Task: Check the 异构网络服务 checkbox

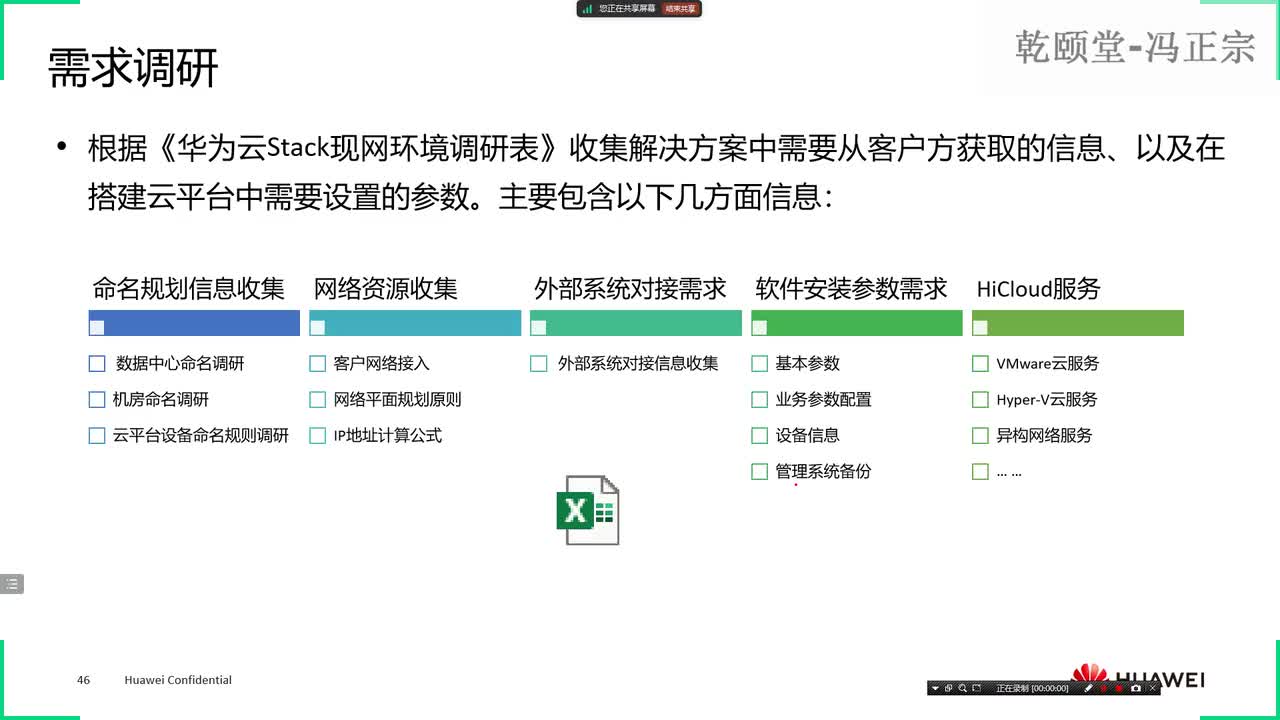Action: pyautogui.click(x=981, y=436)
